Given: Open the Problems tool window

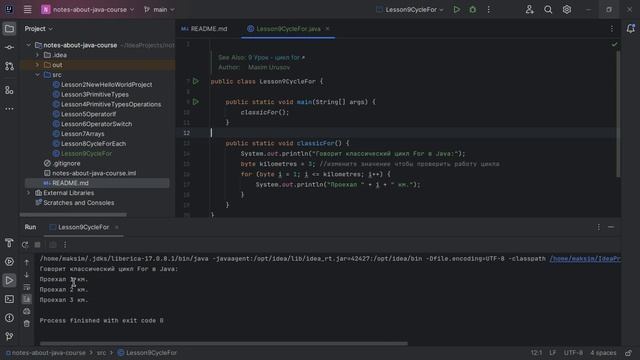Looking at the screenshot, I should [x=9, y=318].
